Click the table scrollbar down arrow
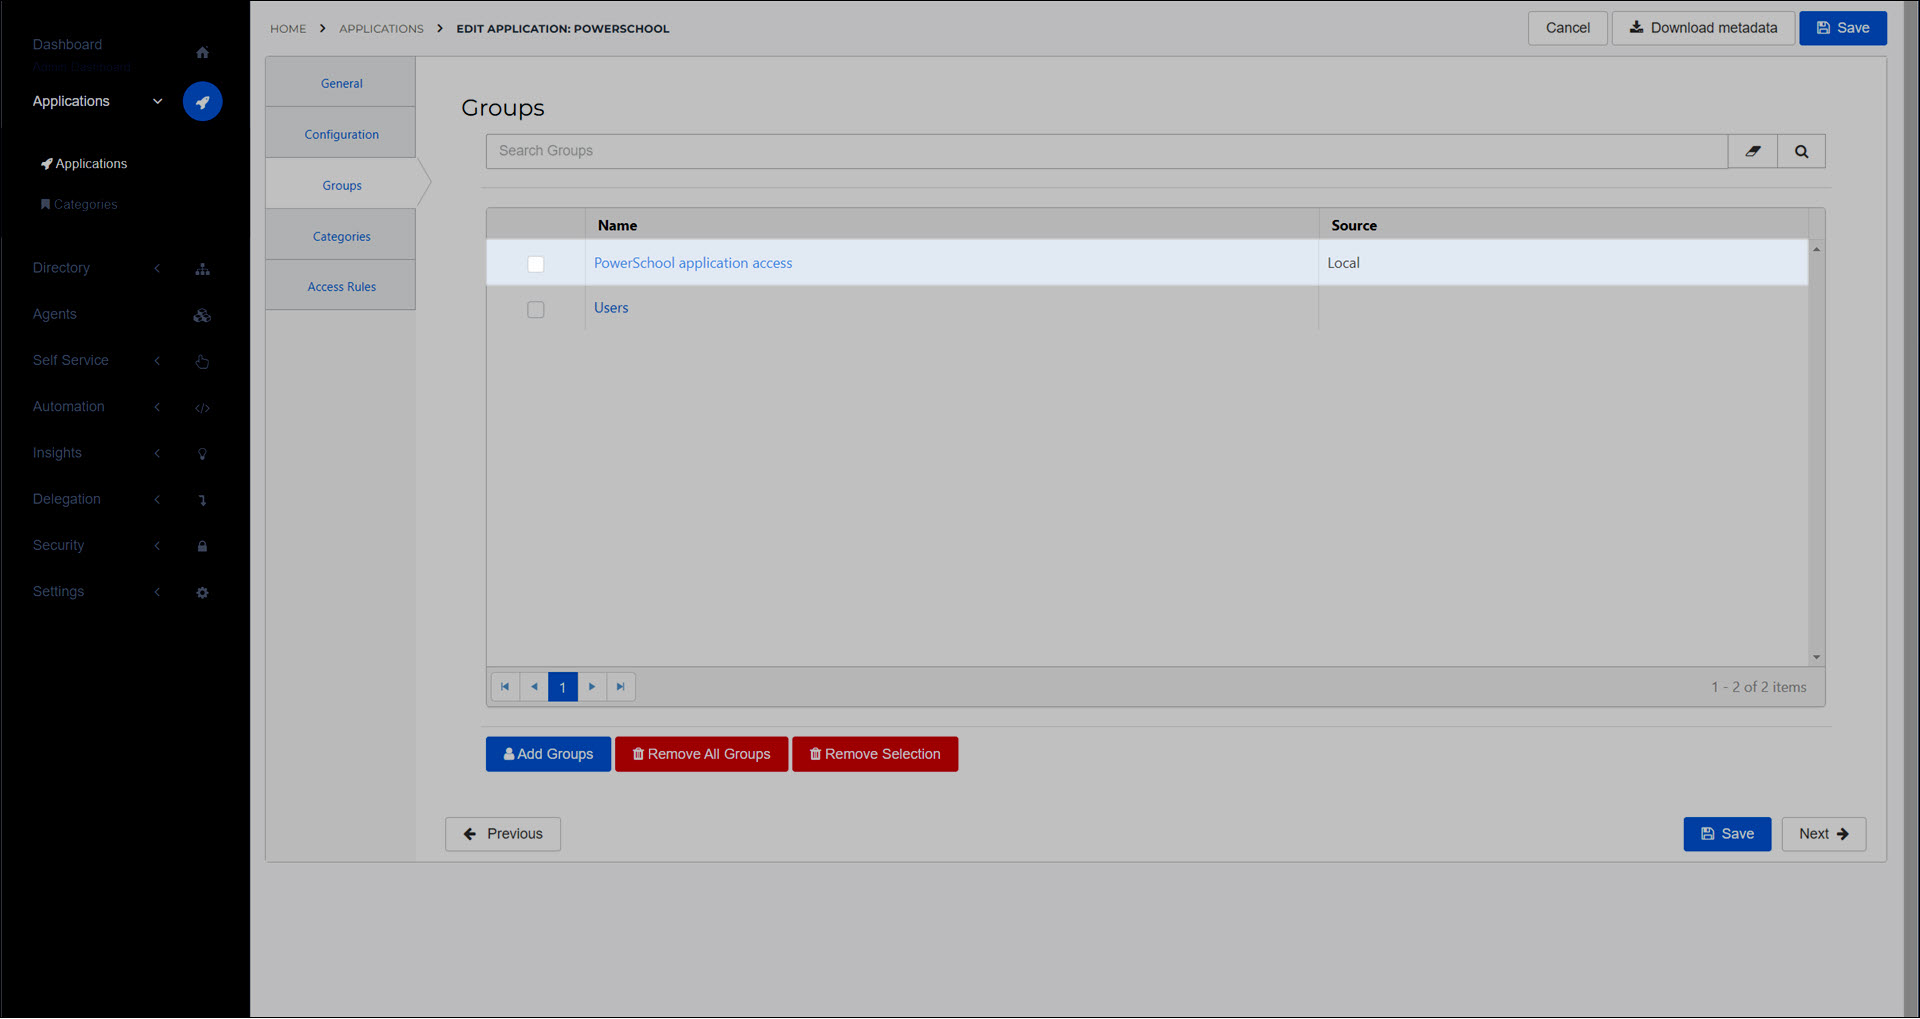The height and width of the screenshot is (1019, 1920). click(1816, 657)
